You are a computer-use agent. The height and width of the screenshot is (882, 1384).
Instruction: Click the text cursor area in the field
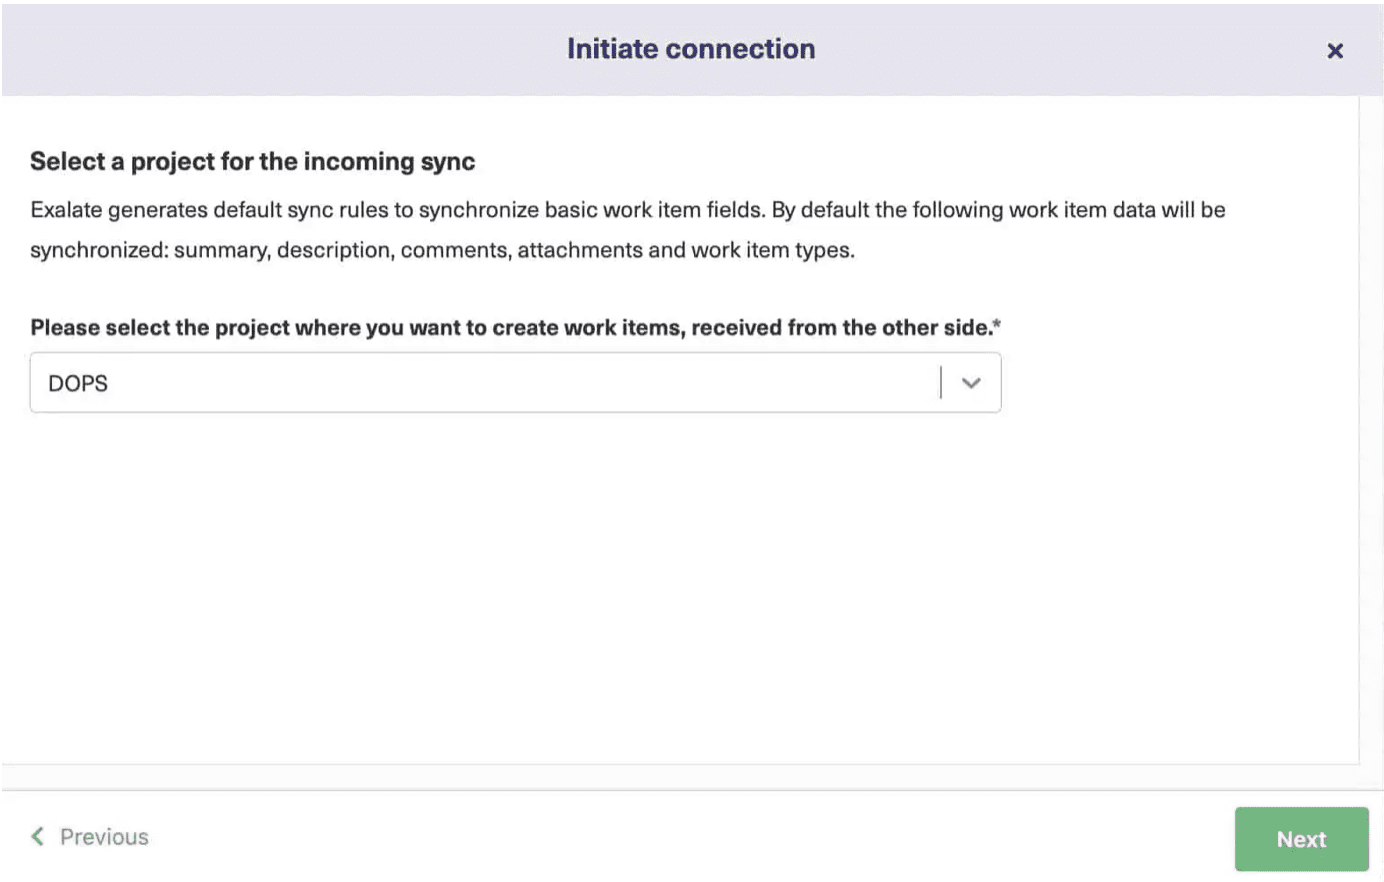tap(941, 382)
